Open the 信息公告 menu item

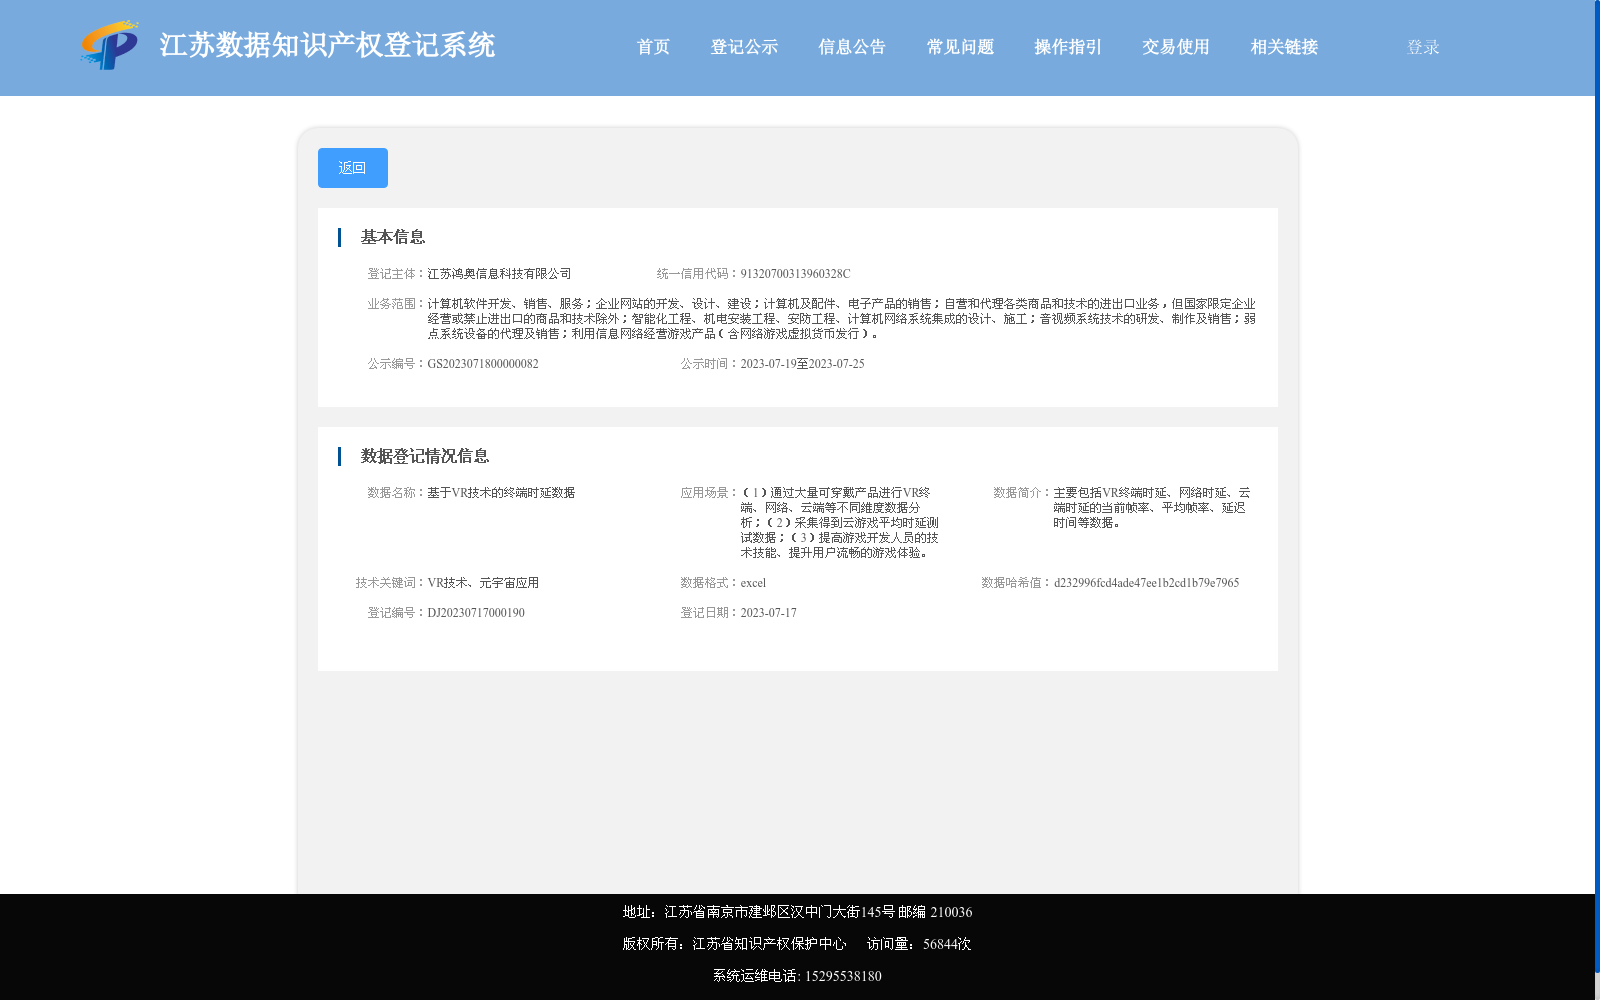[x=852, y=47]
